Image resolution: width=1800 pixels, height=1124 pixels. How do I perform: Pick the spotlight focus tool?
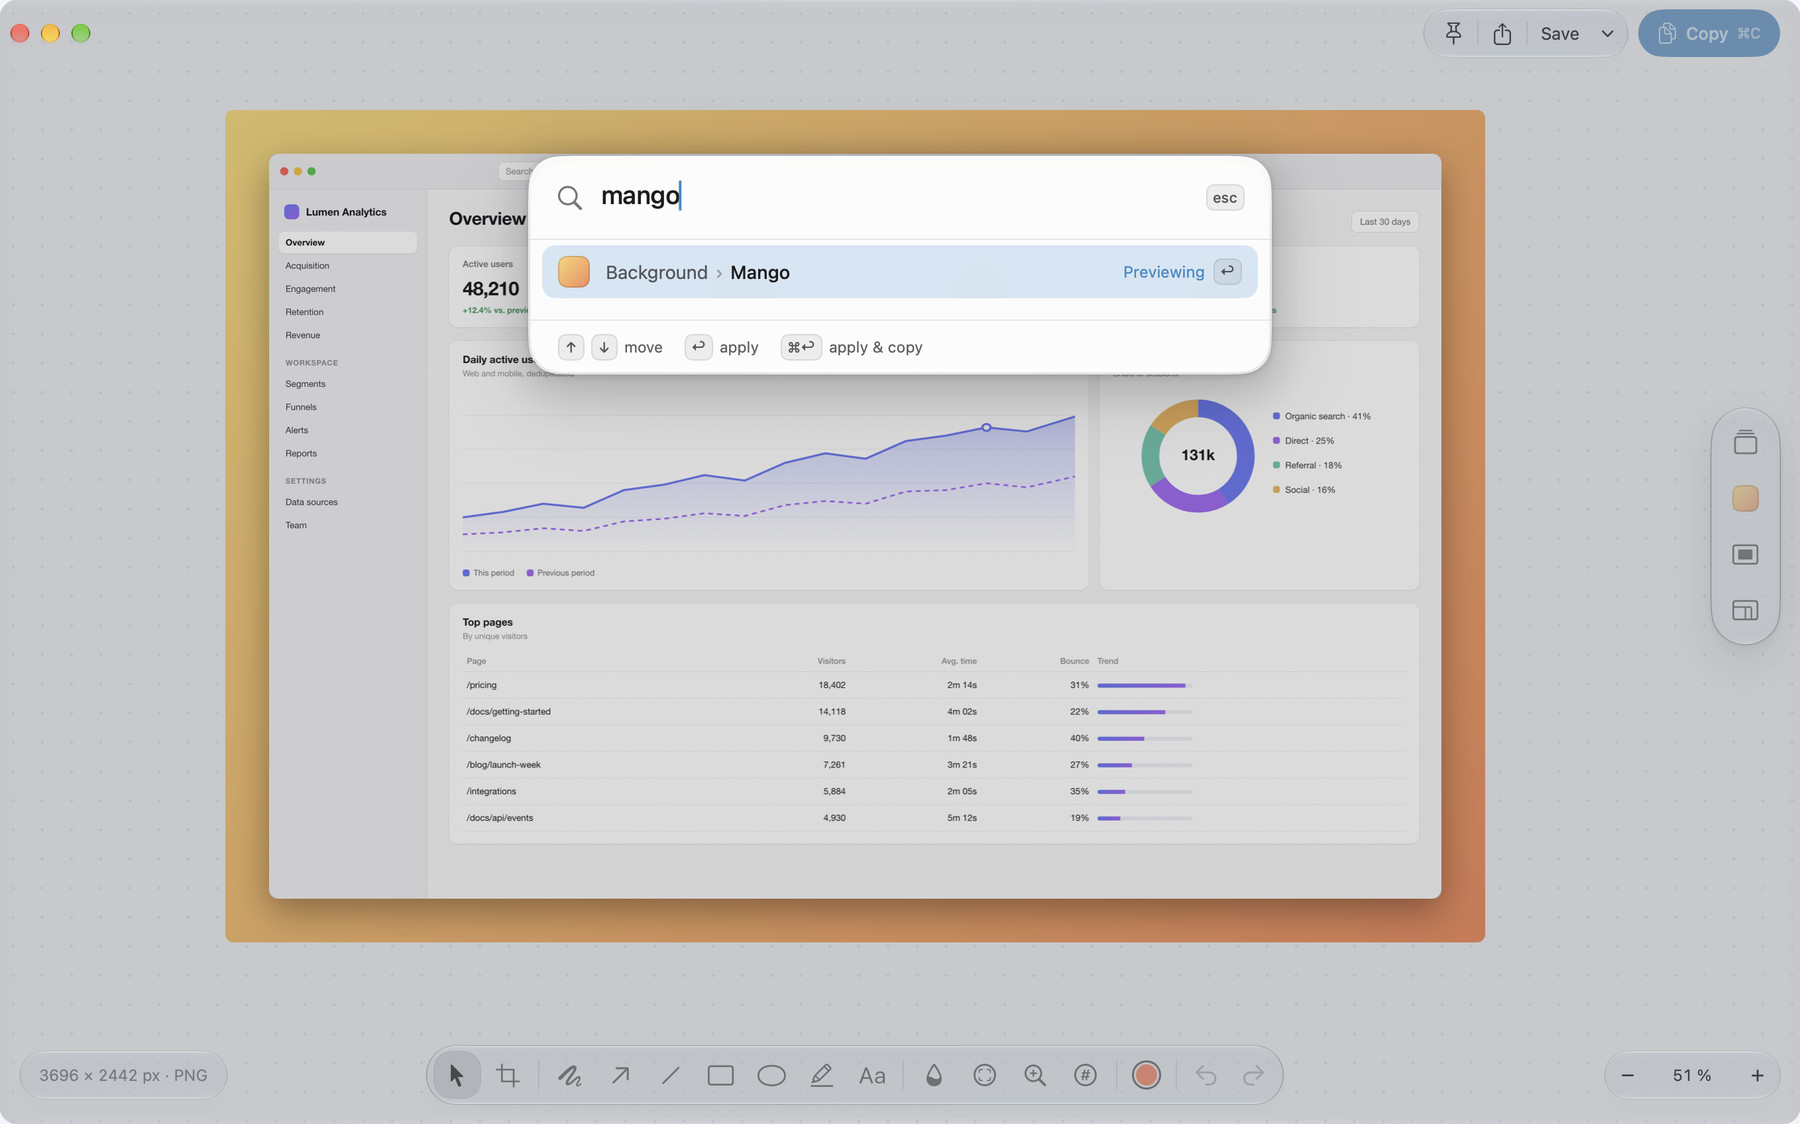(985, 1075)
